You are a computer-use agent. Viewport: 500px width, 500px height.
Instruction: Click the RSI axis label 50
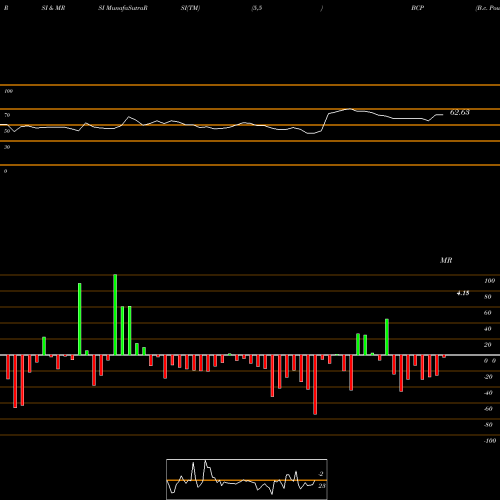[x=7, y=131]
